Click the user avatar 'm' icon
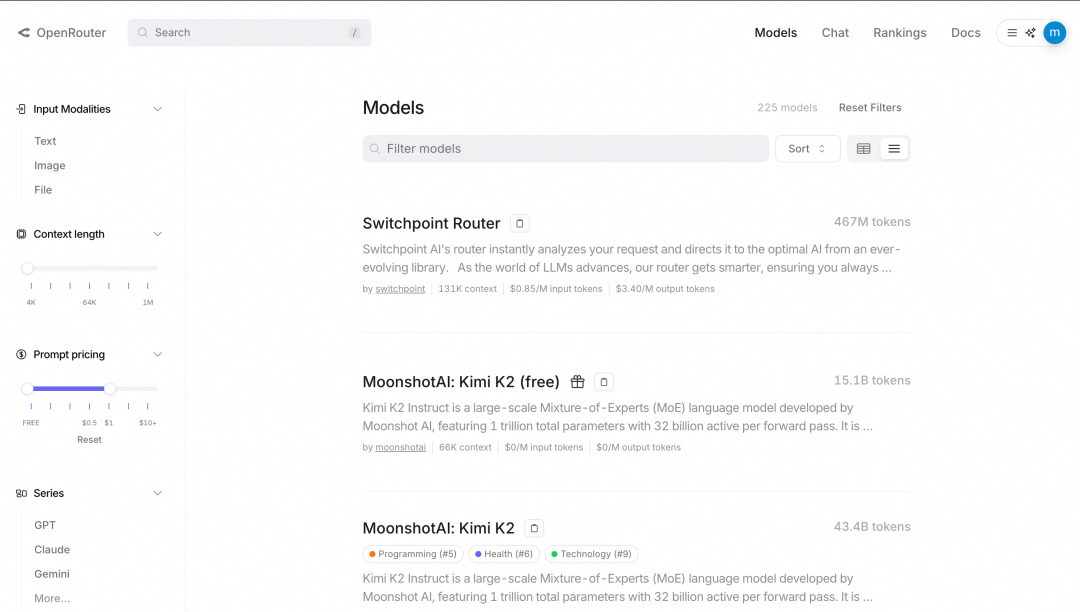This screenshot has width=1080, height=612. tap(1054, 33)
